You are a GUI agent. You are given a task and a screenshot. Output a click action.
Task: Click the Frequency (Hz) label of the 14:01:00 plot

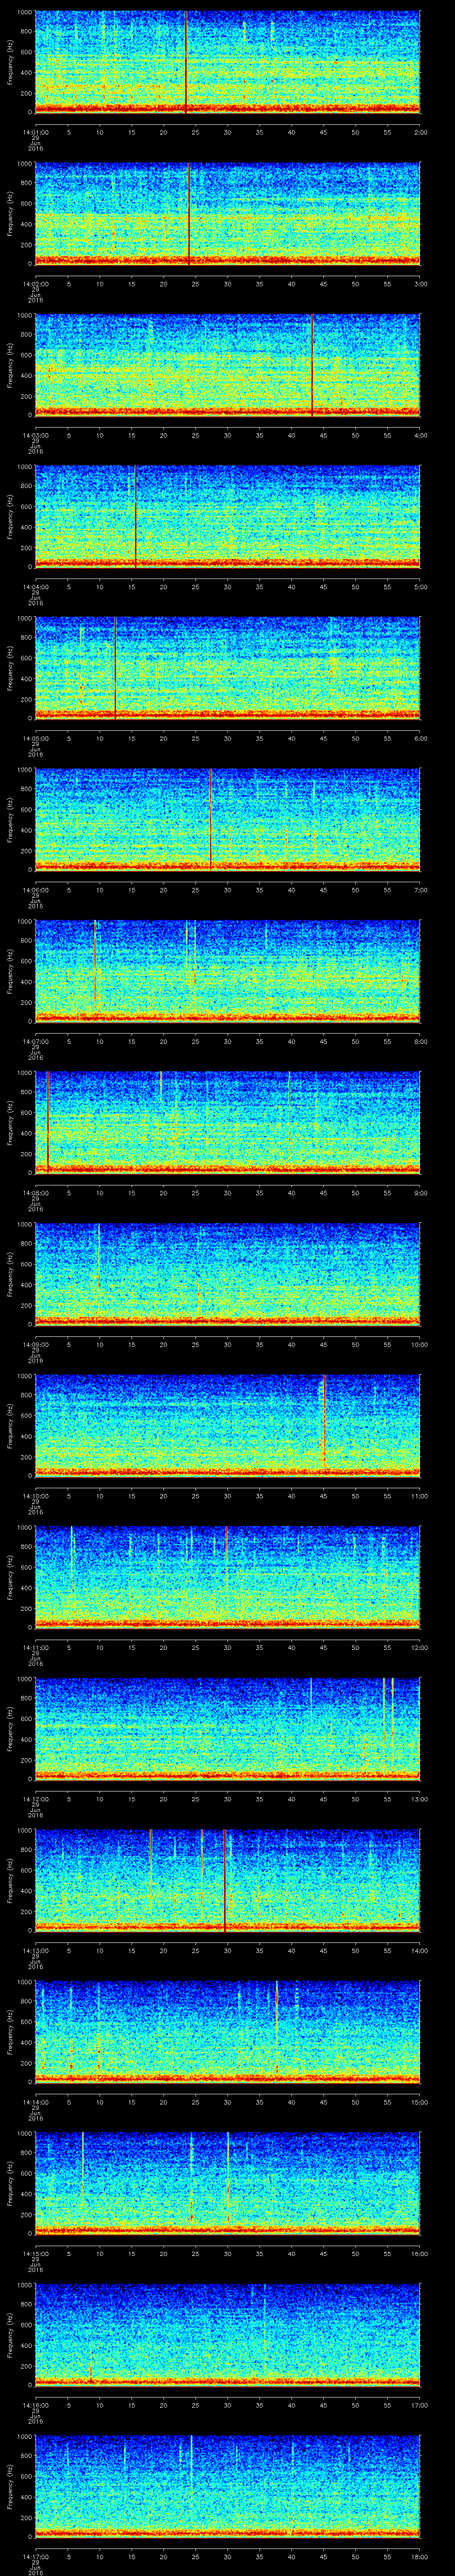pos(10,62)
